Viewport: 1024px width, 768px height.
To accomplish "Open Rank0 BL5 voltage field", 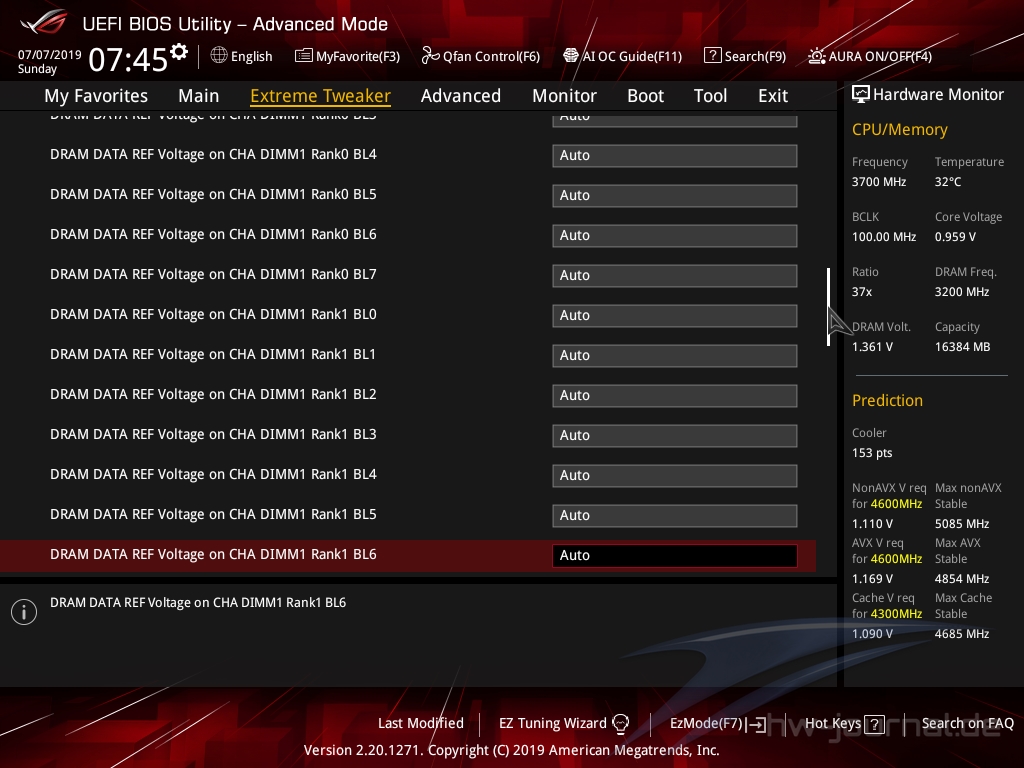I will click(675, 195).
